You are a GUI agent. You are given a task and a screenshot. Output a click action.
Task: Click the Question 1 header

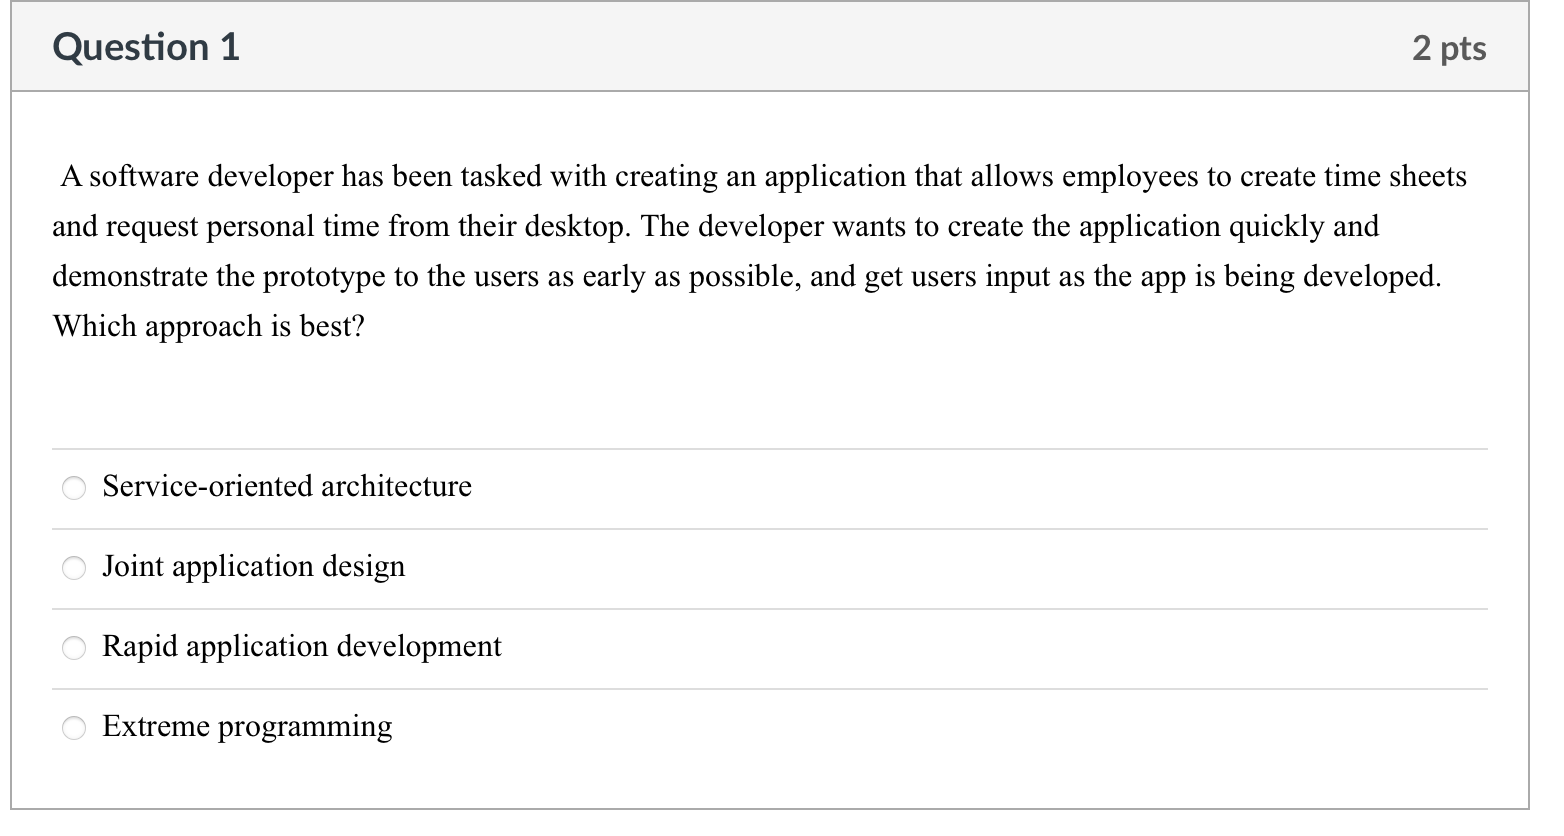146,46
